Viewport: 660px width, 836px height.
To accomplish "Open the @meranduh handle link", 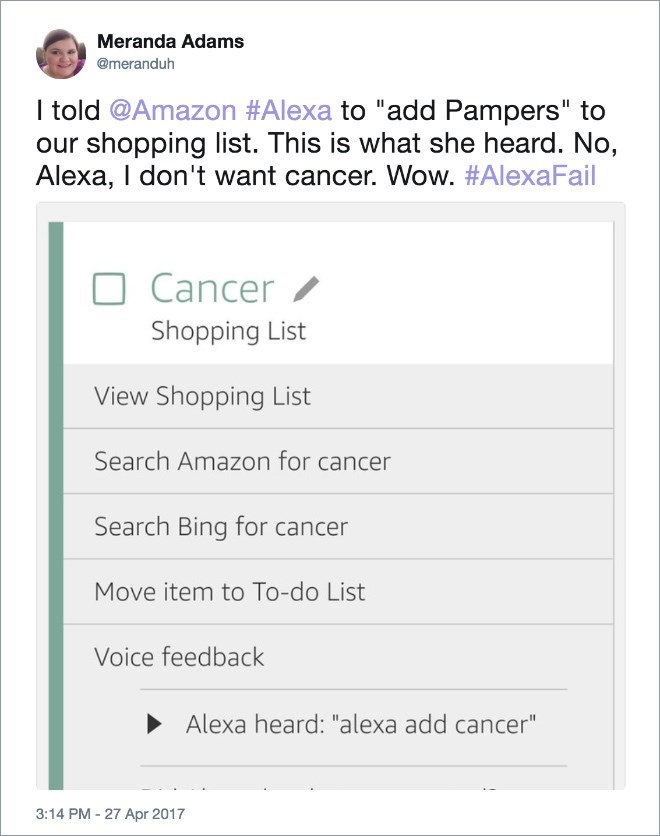I will (135, 64).
